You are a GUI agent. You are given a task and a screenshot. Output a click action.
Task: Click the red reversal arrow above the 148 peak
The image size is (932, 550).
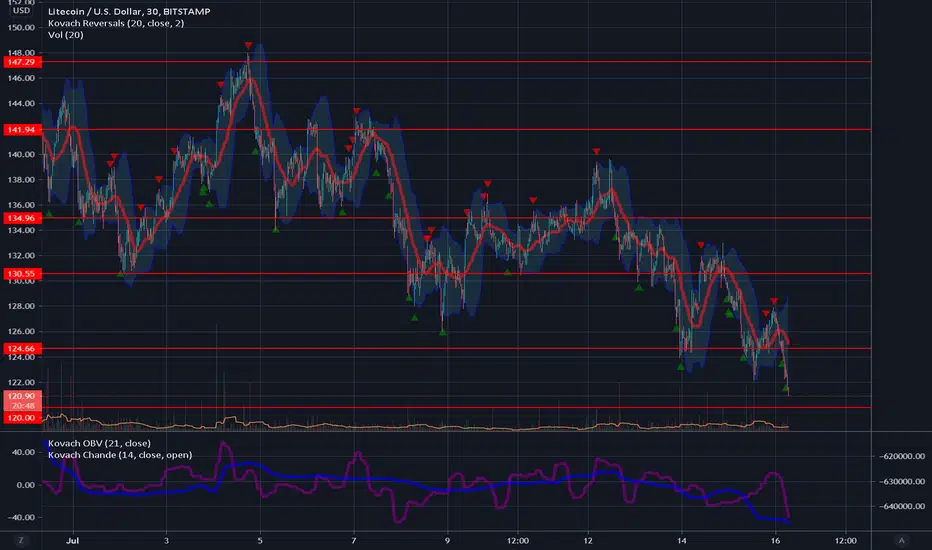tap(248, 45)
